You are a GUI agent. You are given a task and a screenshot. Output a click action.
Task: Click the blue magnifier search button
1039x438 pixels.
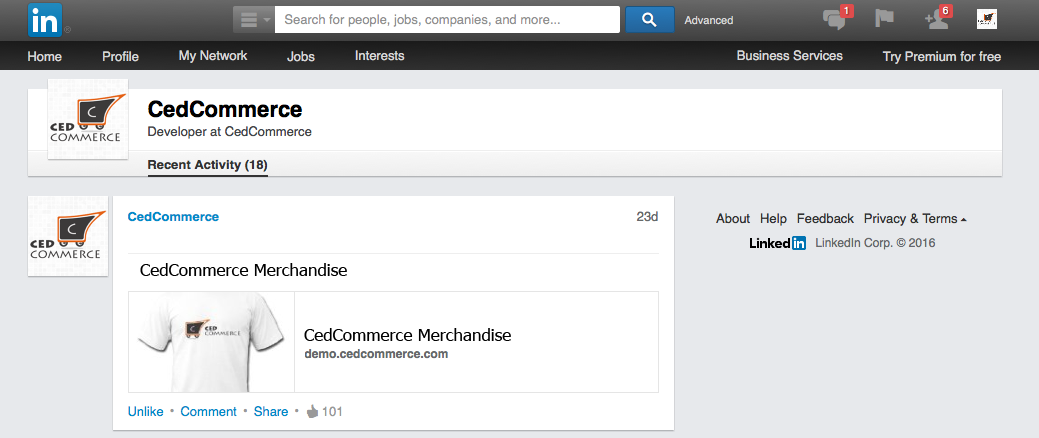(x=649, y=20)
